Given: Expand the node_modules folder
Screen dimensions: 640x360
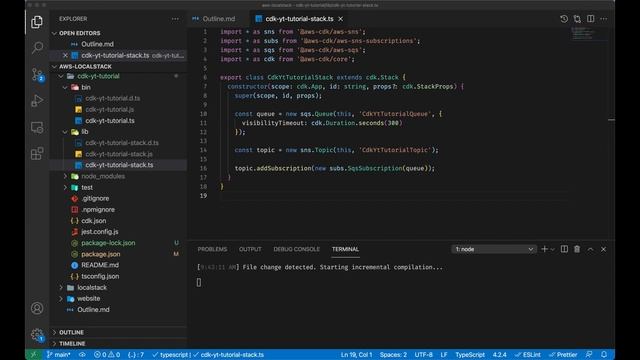Looking at the screenshot, I should (103, 176).
